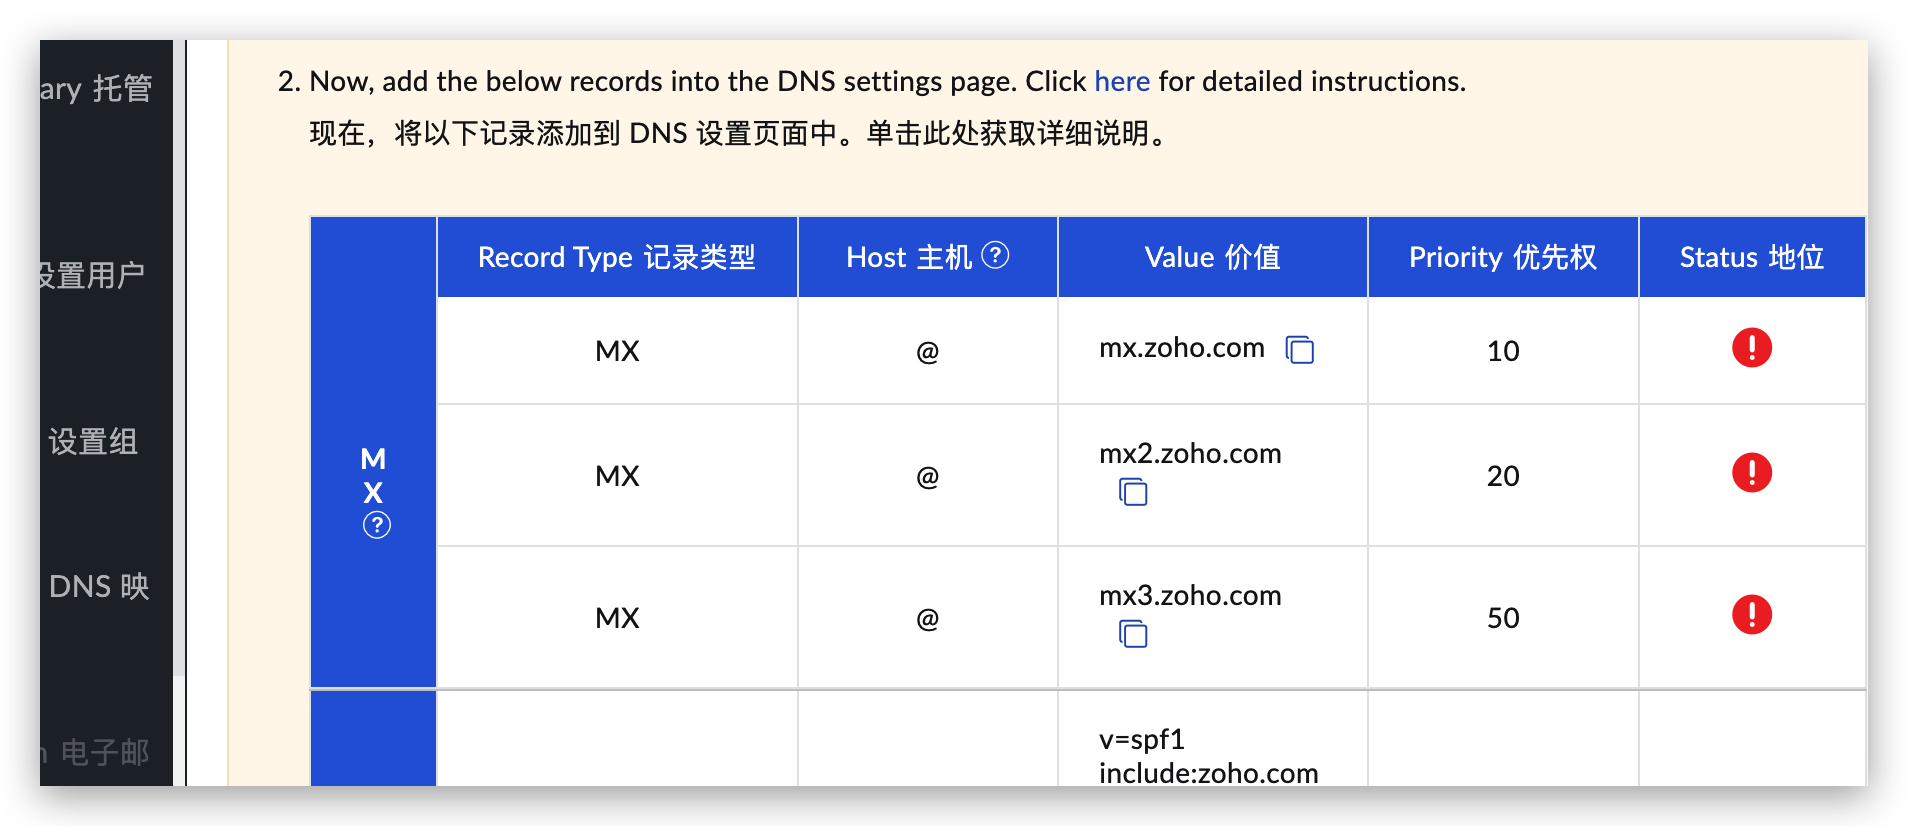Click error status icon for priority 10 row
1908x826 pixels.
tap(1752, 348)
